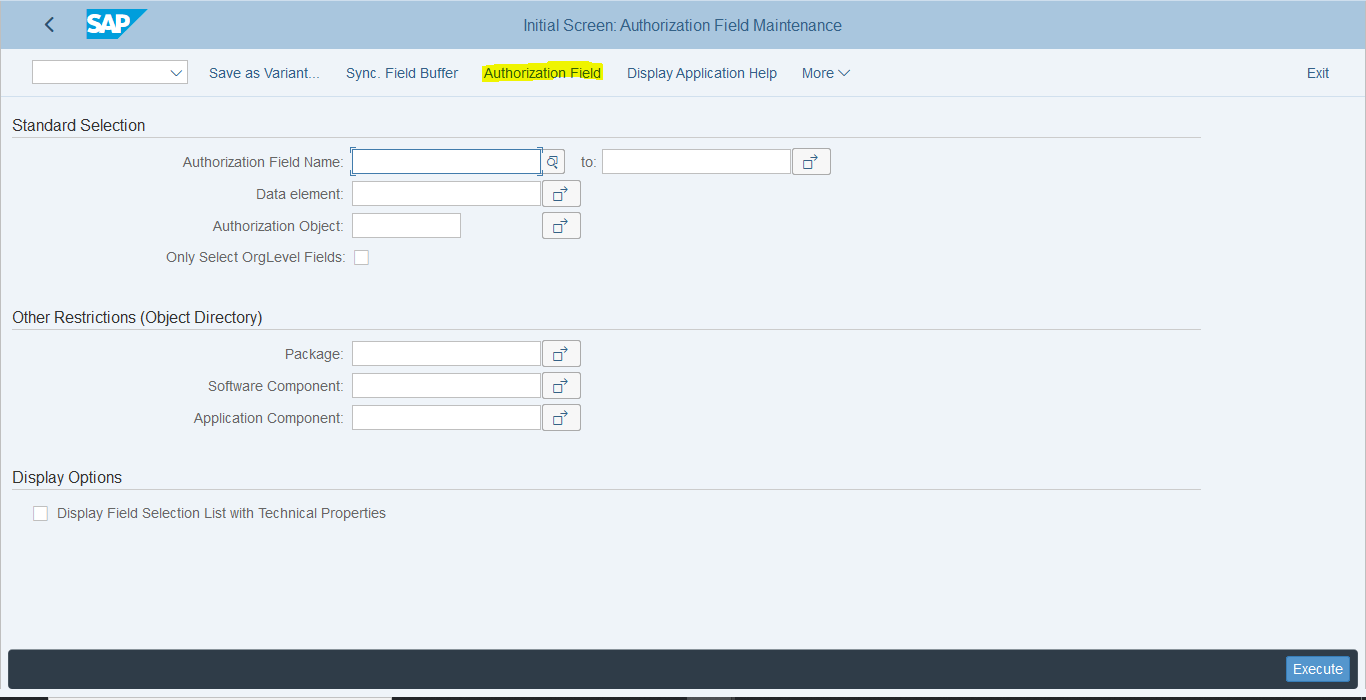Viewport: 1366px width, 700px height.
Task: Open multiple selection for the upper 'to' field
Action: [811, 161]
